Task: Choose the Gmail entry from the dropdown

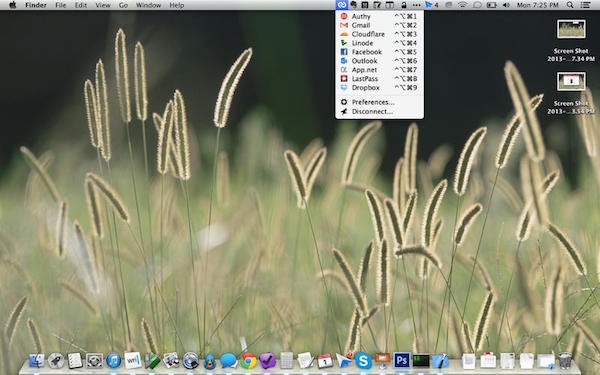Action: [x=379, y=25]
